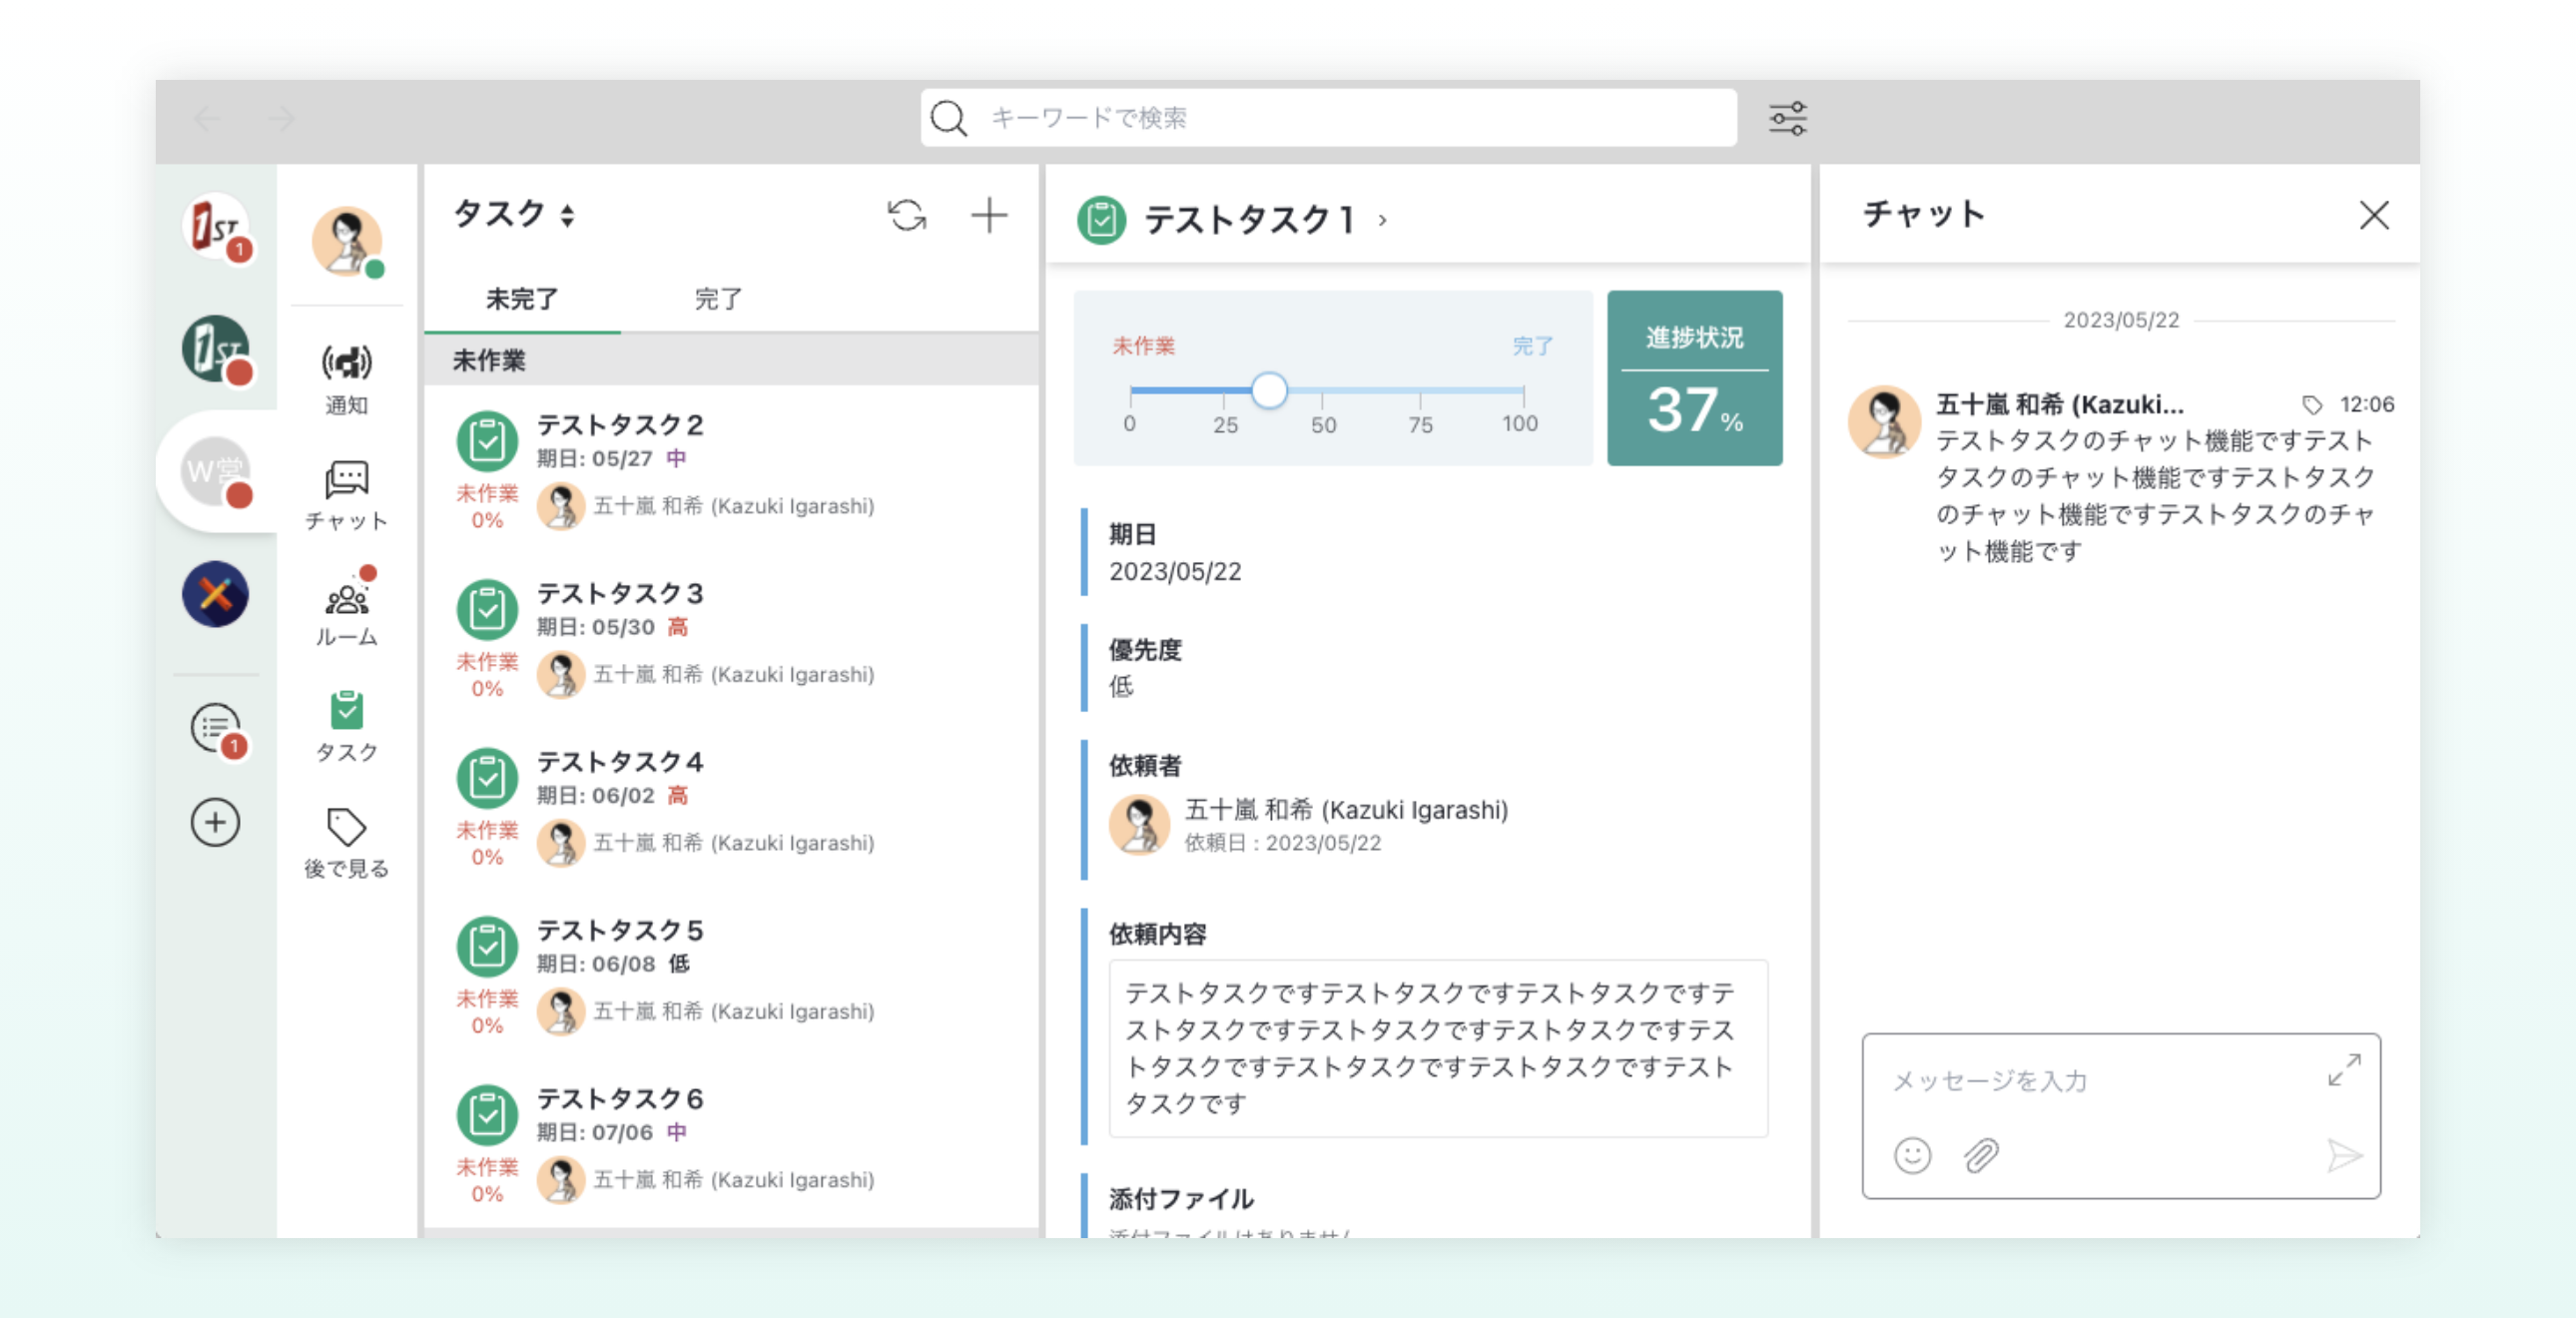Click the 依頼者 avatar in task details

point(1139,825)
